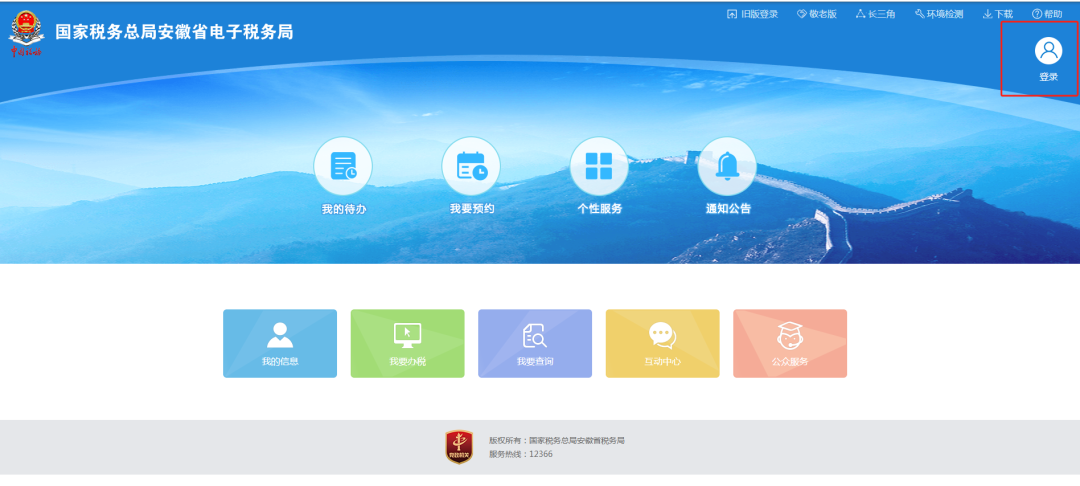Click the 版权所有 copyright text
The width and height of the screenshot is (1080, 486).
click(x=557, y=441)
